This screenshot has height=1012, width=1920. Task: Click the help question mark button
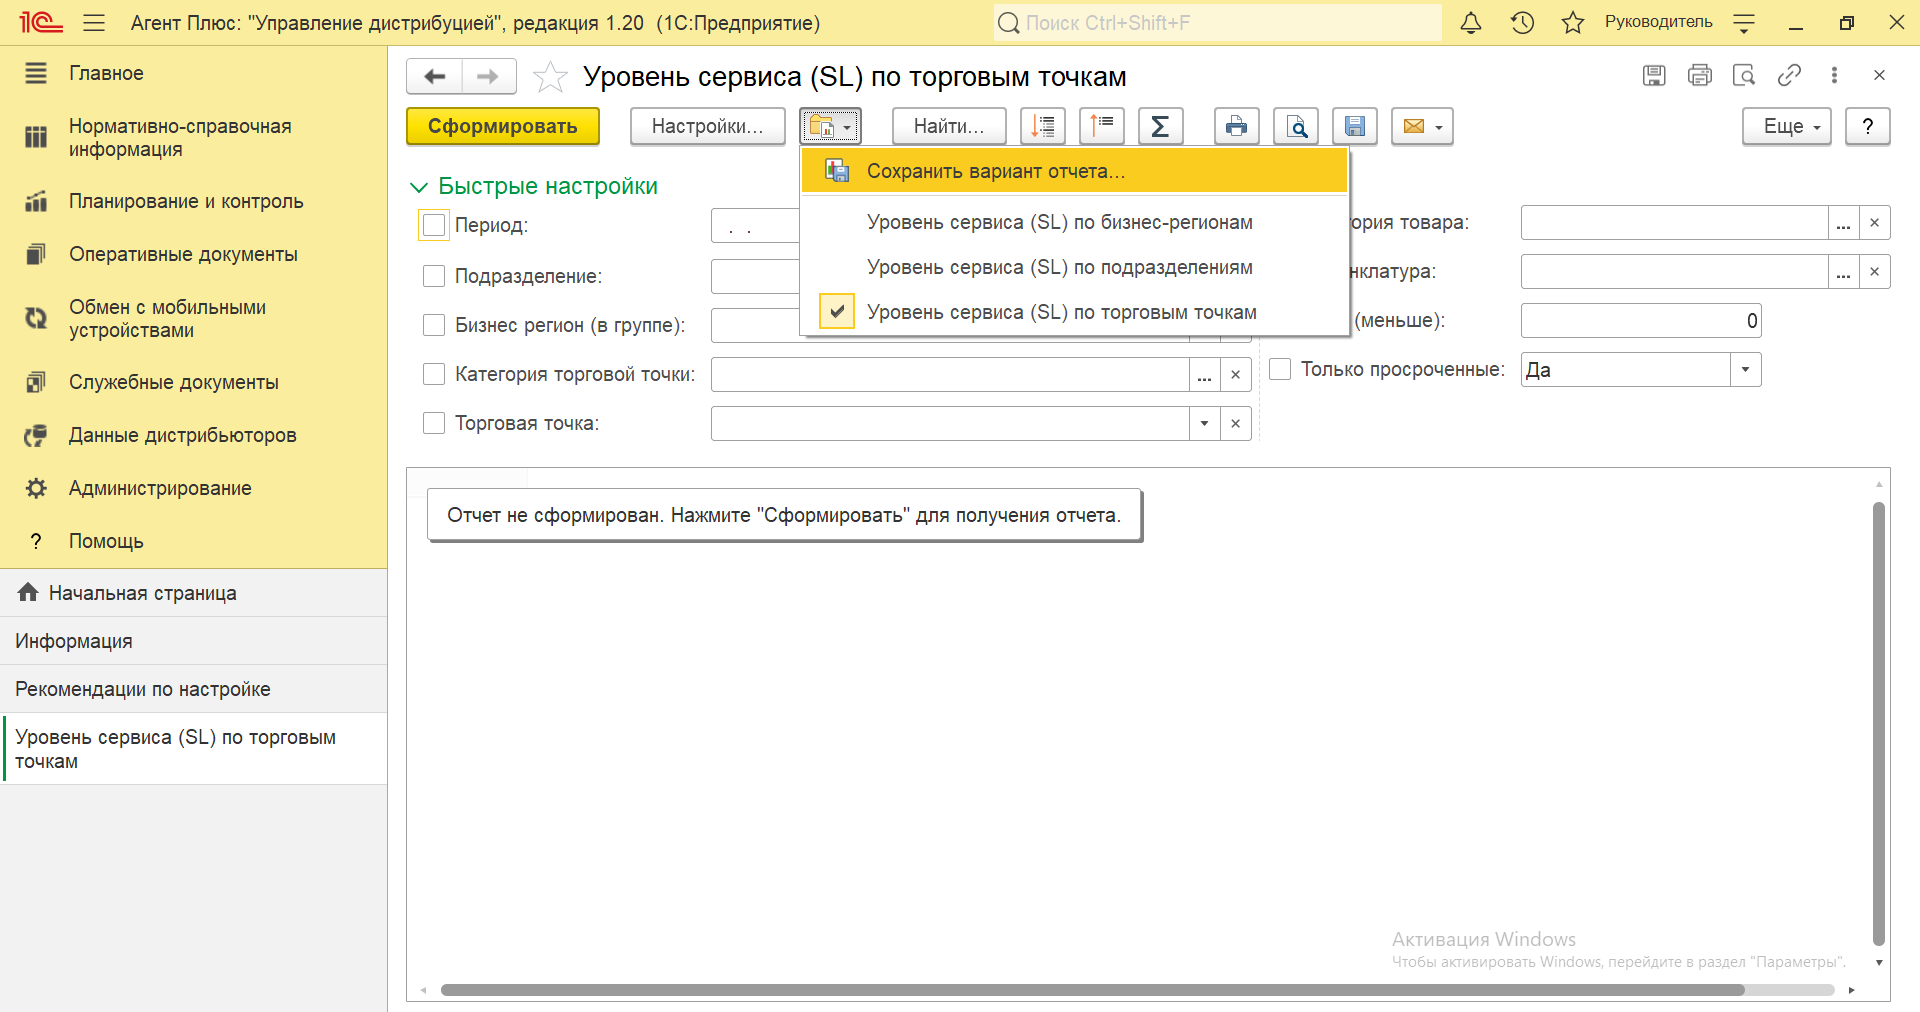[x=1868, y=127]
